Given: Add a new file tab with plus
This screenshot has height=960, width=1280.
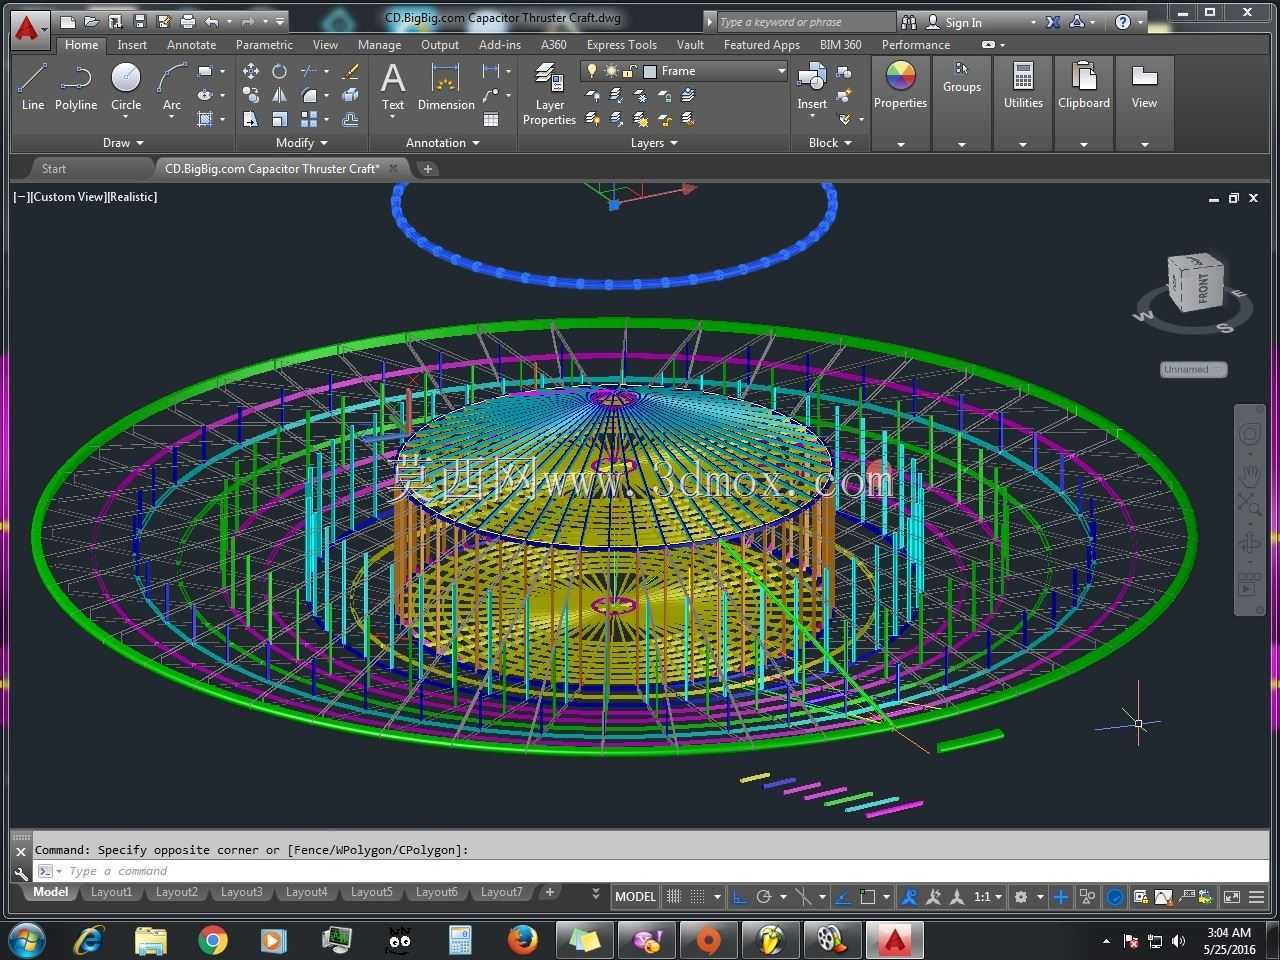Looking at the screenshot, I should click(427, 169).
